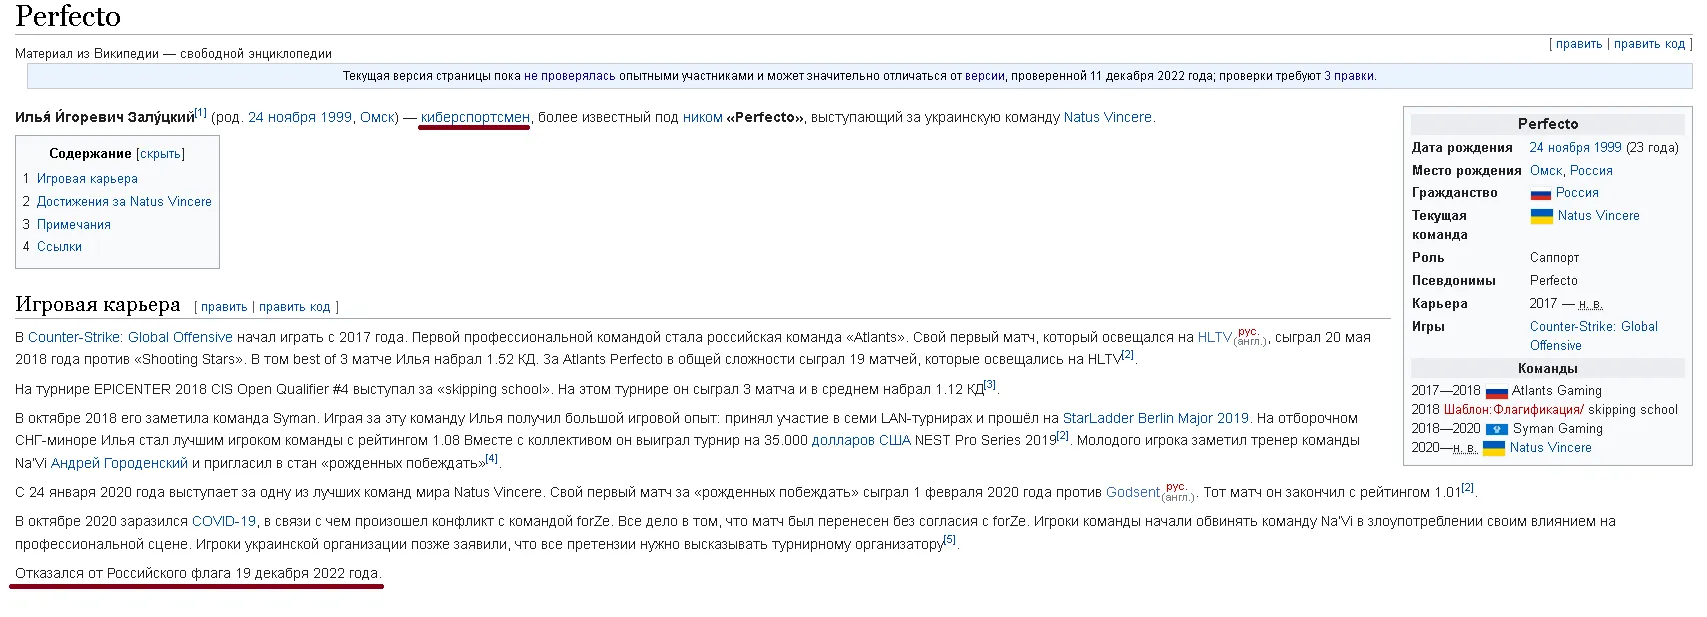Click the н. в. abbreviation in Карьера row
The width and height of the screenshot is (1707, 617).
point(1591,304)
